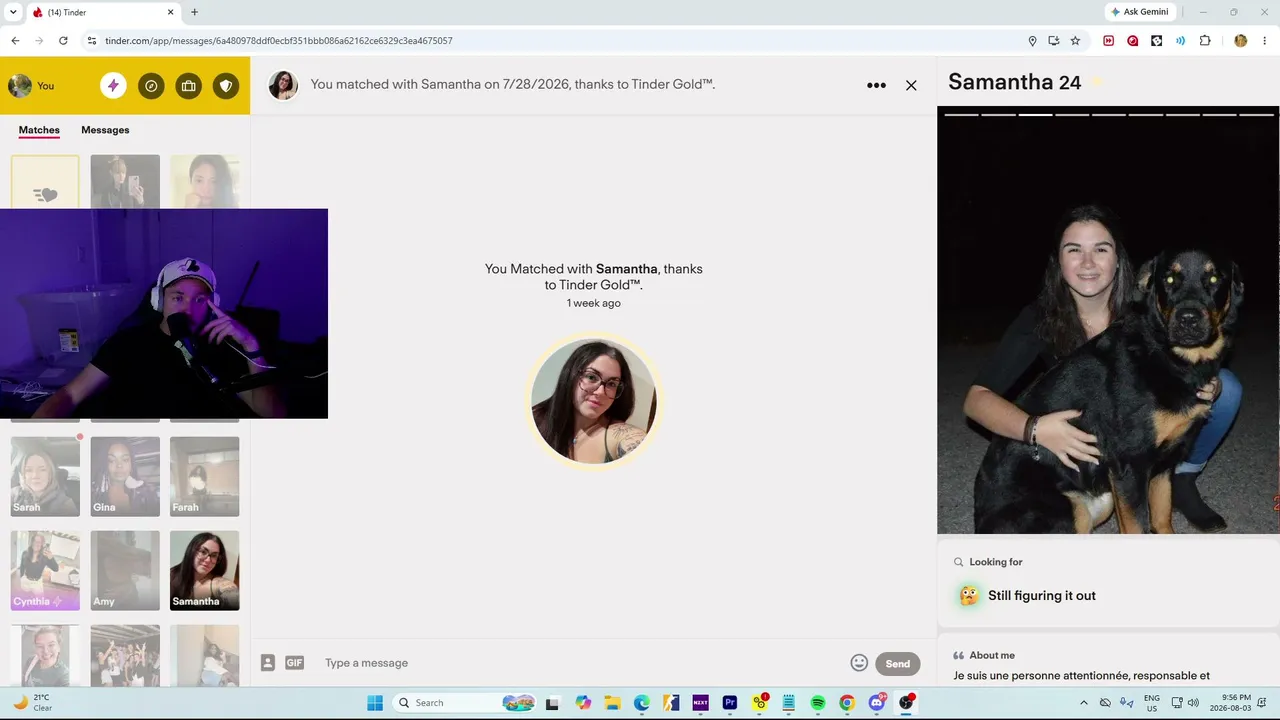Screen dimensions: 1280x720
Task: Close the Samantha conversation with the X
Action: [x=911, y=85]
